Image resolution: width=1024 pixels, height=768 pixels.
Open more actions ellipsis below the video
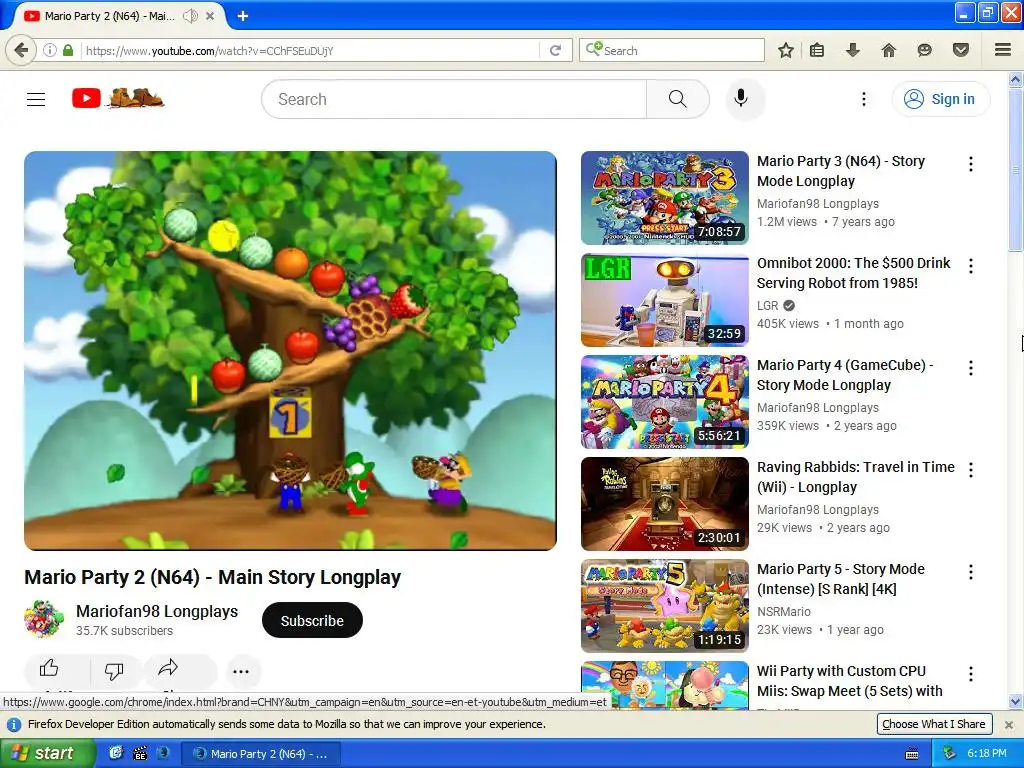pyautogui.click(x=241, y=671)
